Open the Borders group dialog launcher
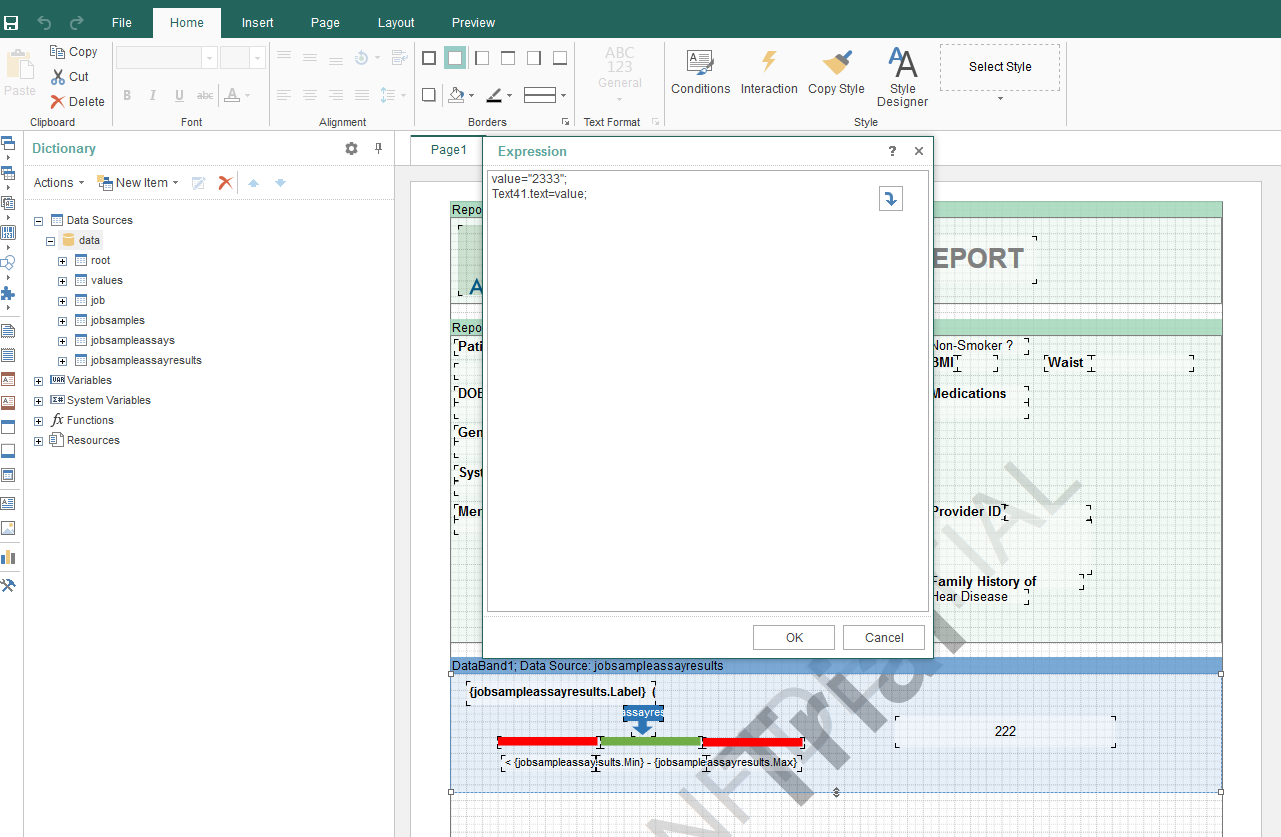Screen dimensions: 1281x837 click(565, 122)
